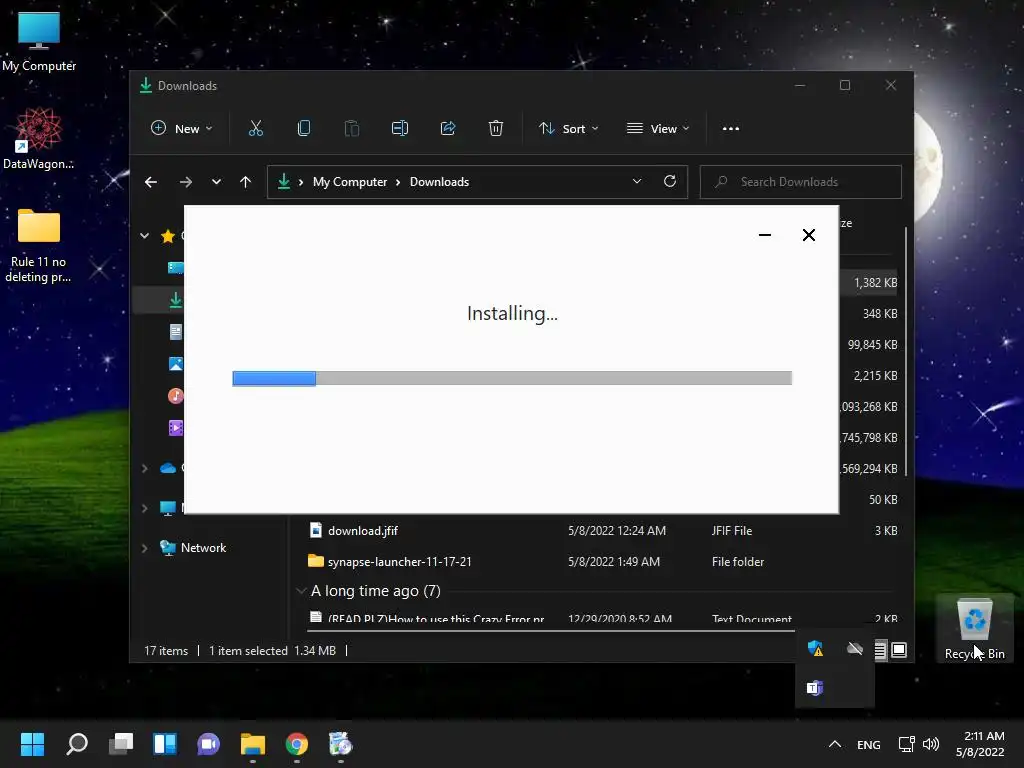Viewport: 1024px width, 768px height.
Task: Switch to details view in status bar
Action: (881, 650)
